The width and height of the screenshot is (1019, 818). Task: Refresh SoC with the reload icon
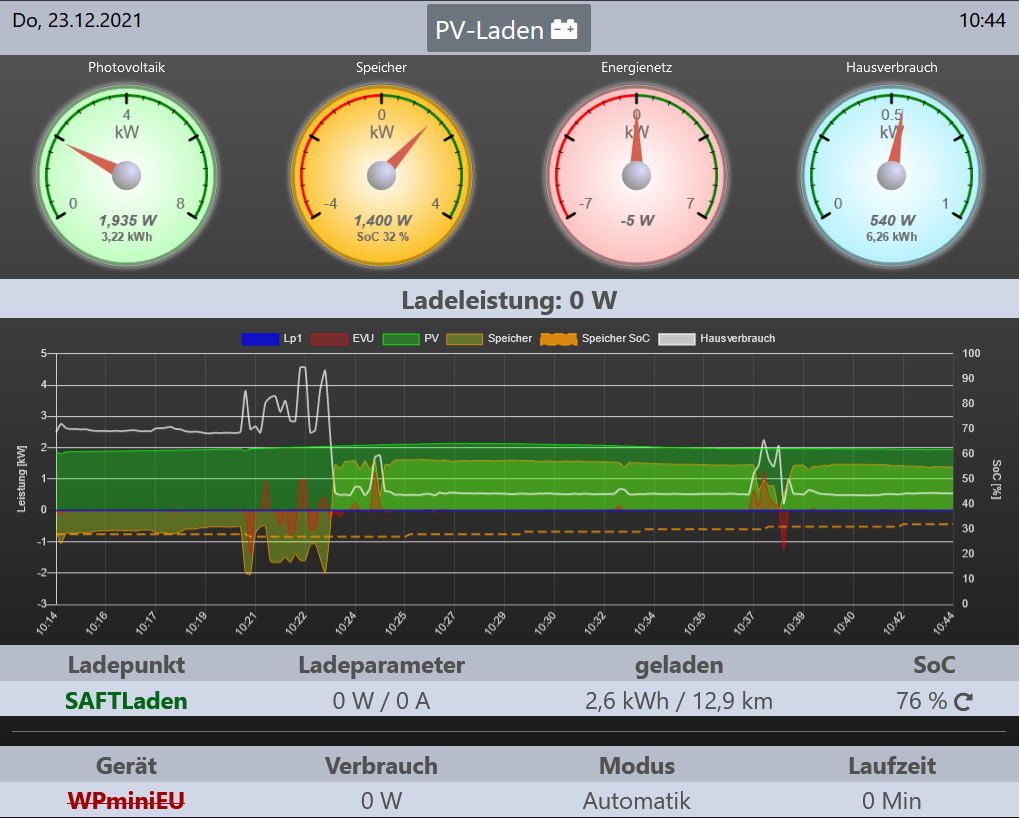pyautogui.click(x=963, y=702)
